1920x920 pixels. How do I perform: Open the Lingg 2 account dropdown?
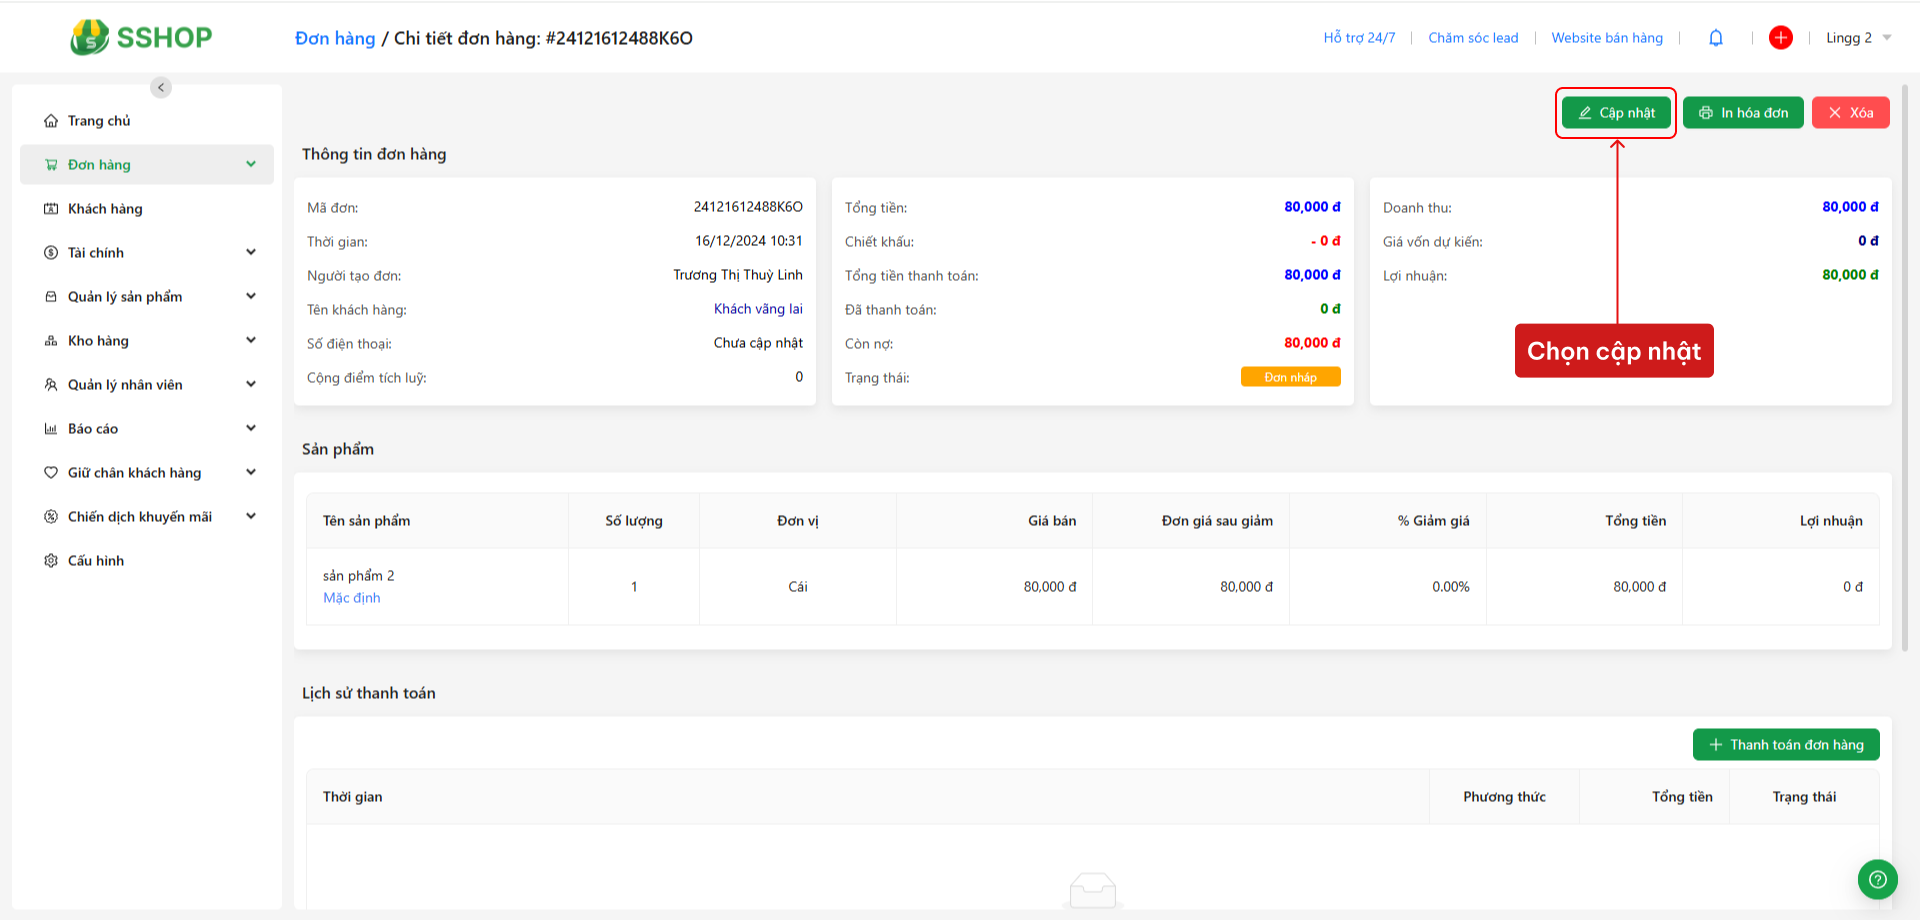[1858, 38]
